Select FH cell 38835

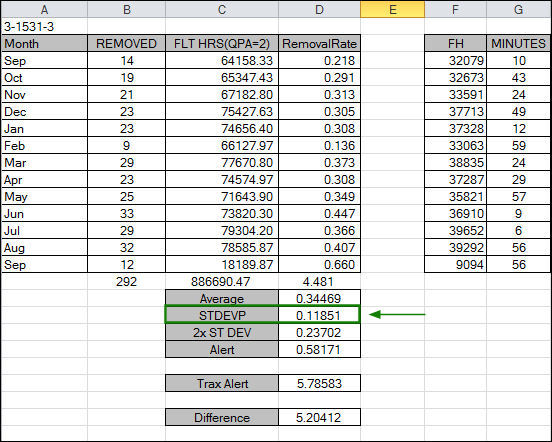[456, 163]
